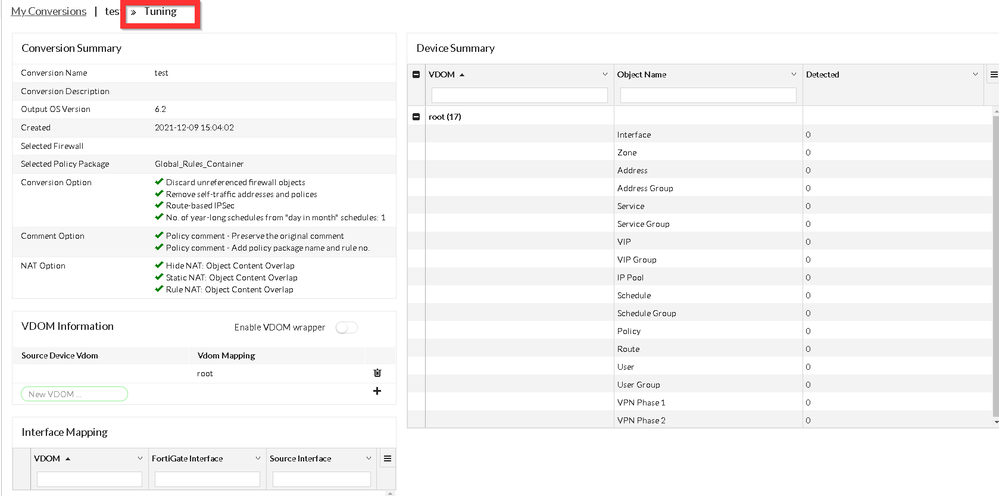This screenshot has height=496, width=999.
Task: Click VDOM filter box in Device Summary
Action: click(519, 95)
